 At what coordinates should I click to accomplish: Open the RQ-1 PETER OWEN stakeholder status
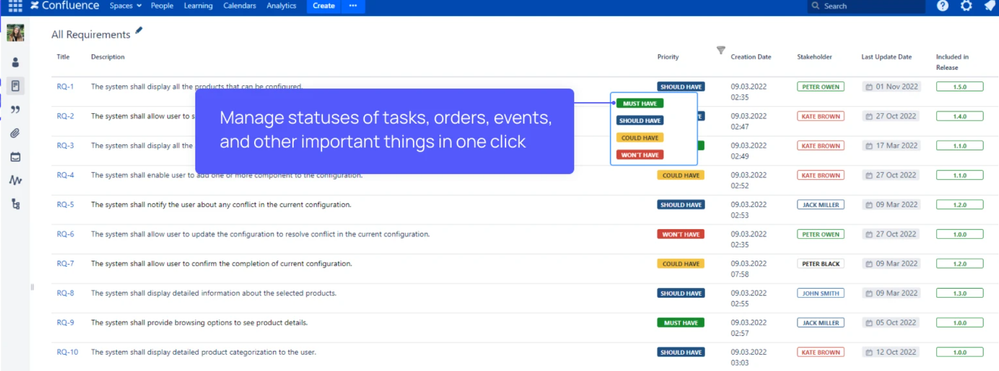[x=821, y=87]
